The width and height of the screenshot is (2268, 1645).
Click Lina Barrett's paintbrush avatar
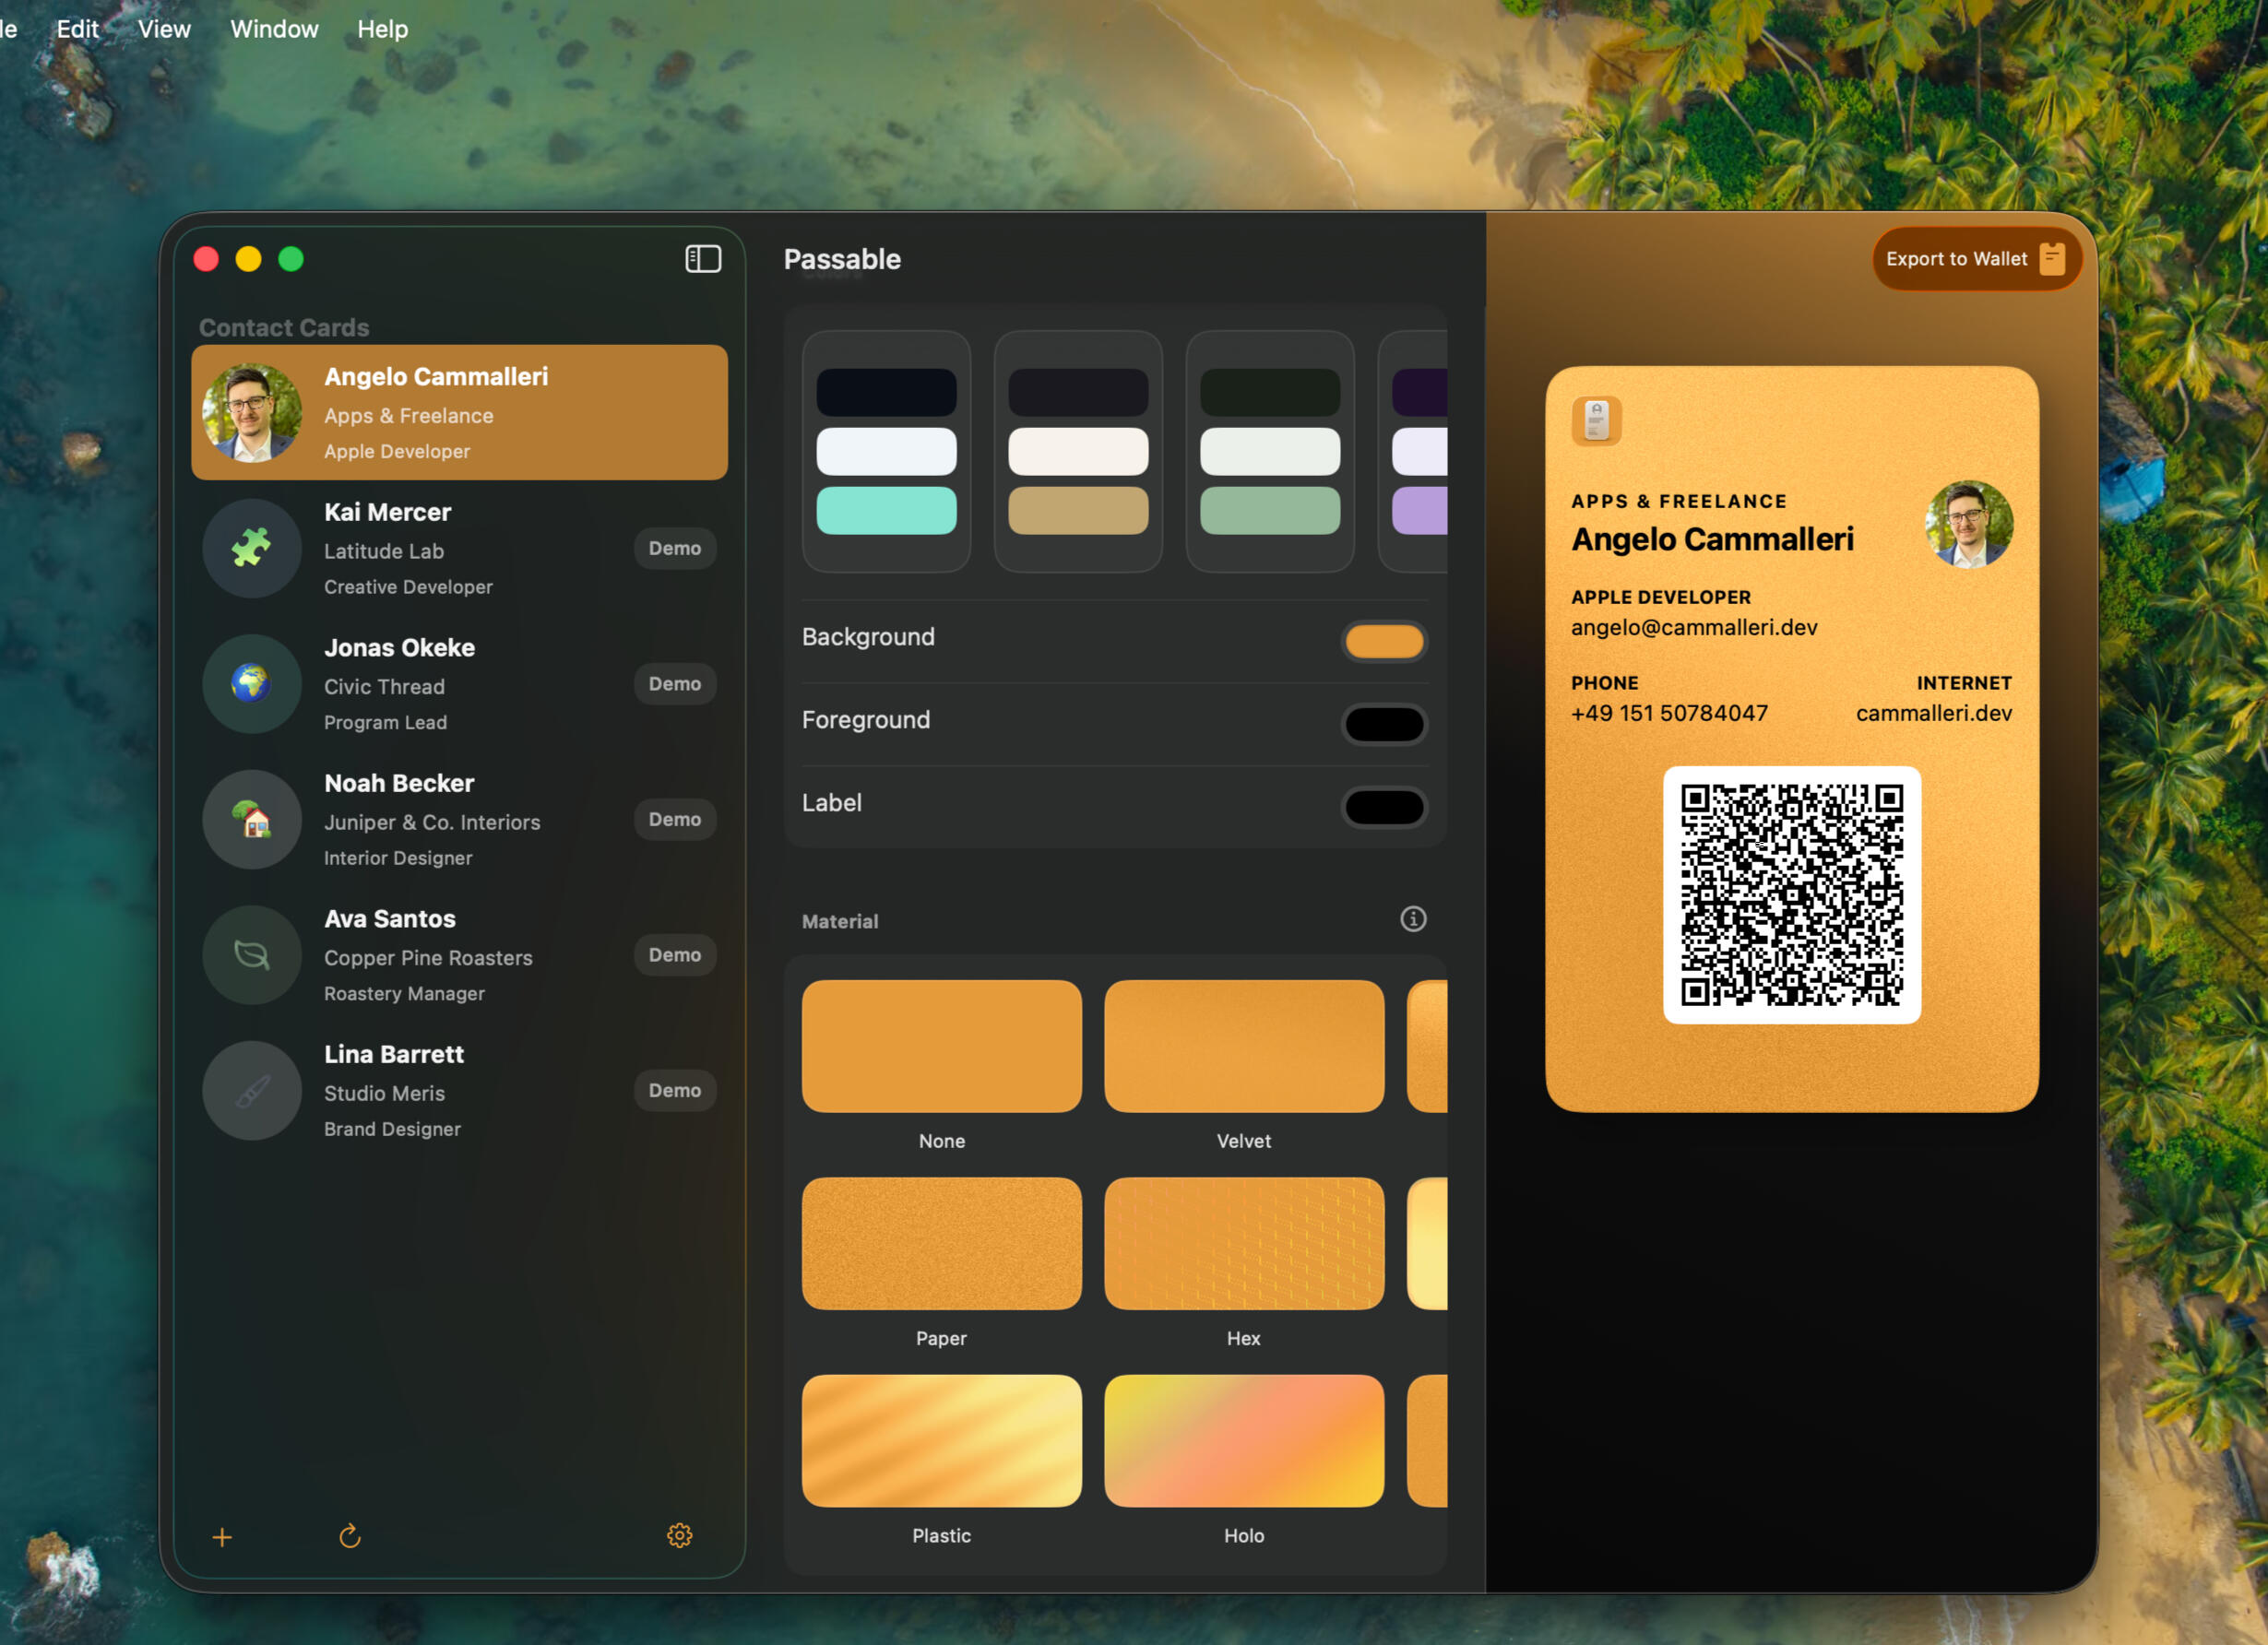(x=252, y=1090)
